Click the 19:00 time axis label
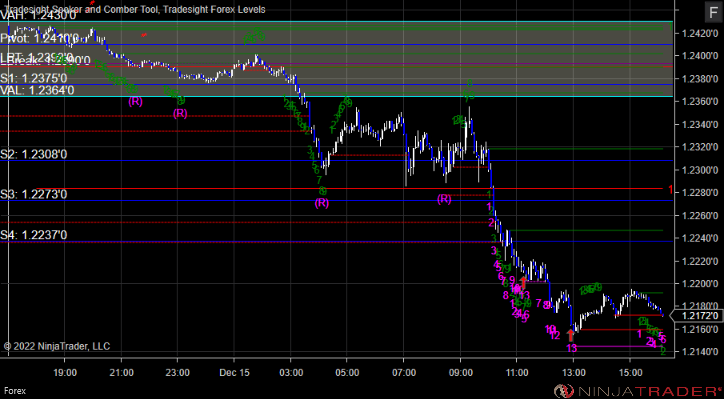This screenshot has width=724, height=399. 65,372
